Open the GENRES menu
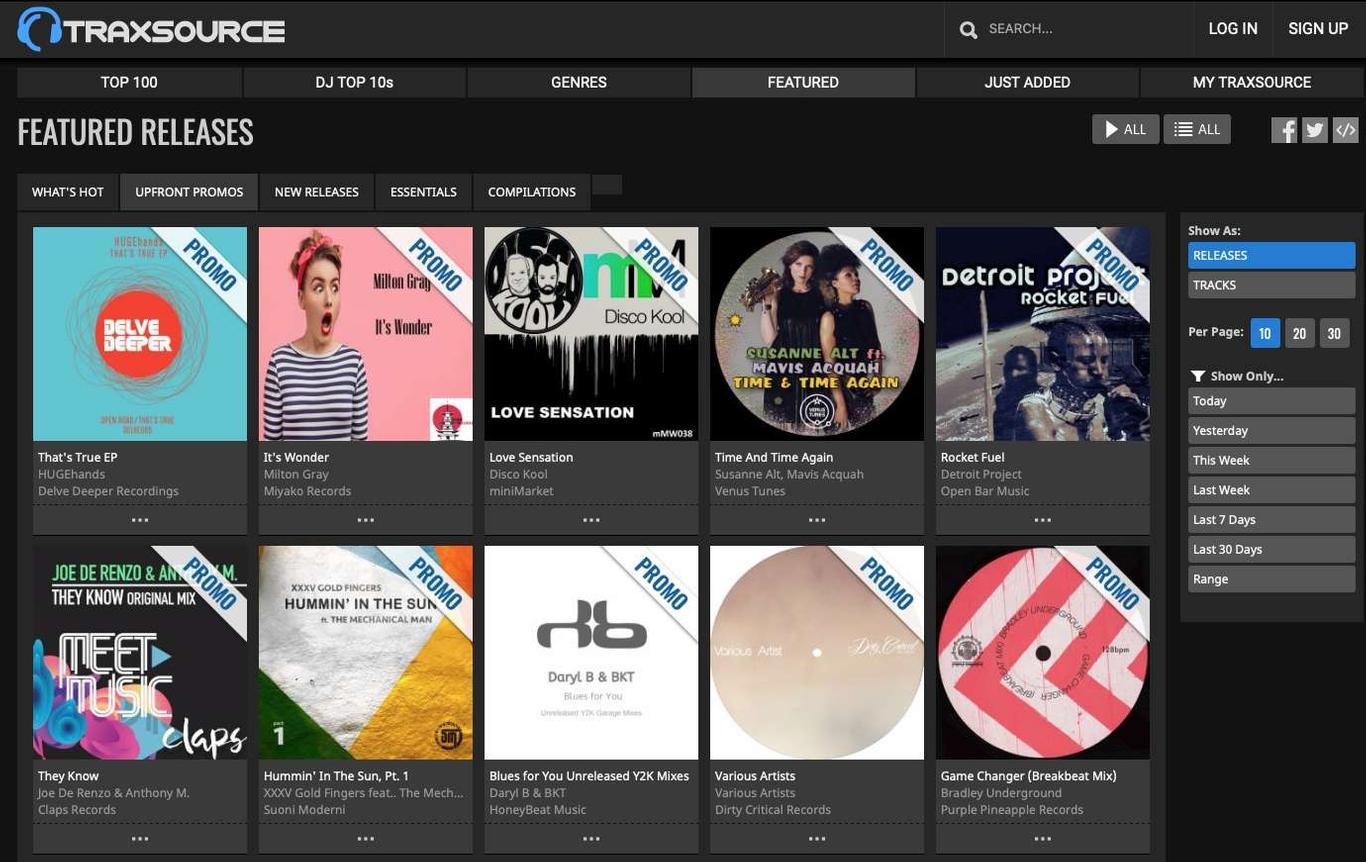 [x=579, y=82]
